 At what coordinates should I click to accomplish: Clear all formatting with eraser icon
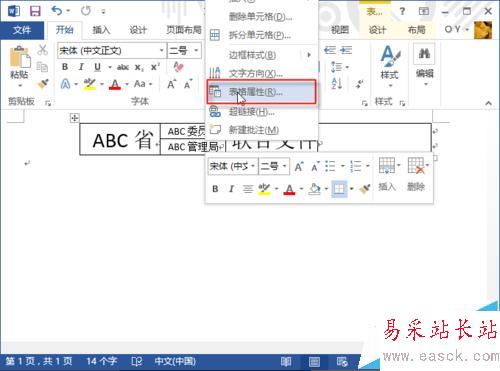click(x=179, y=67)
